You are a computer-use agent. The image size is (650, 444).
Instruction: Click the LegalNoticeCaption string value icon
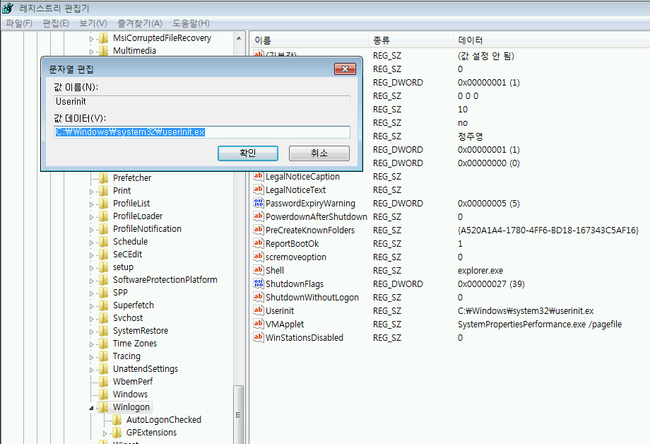pos(258,176)
